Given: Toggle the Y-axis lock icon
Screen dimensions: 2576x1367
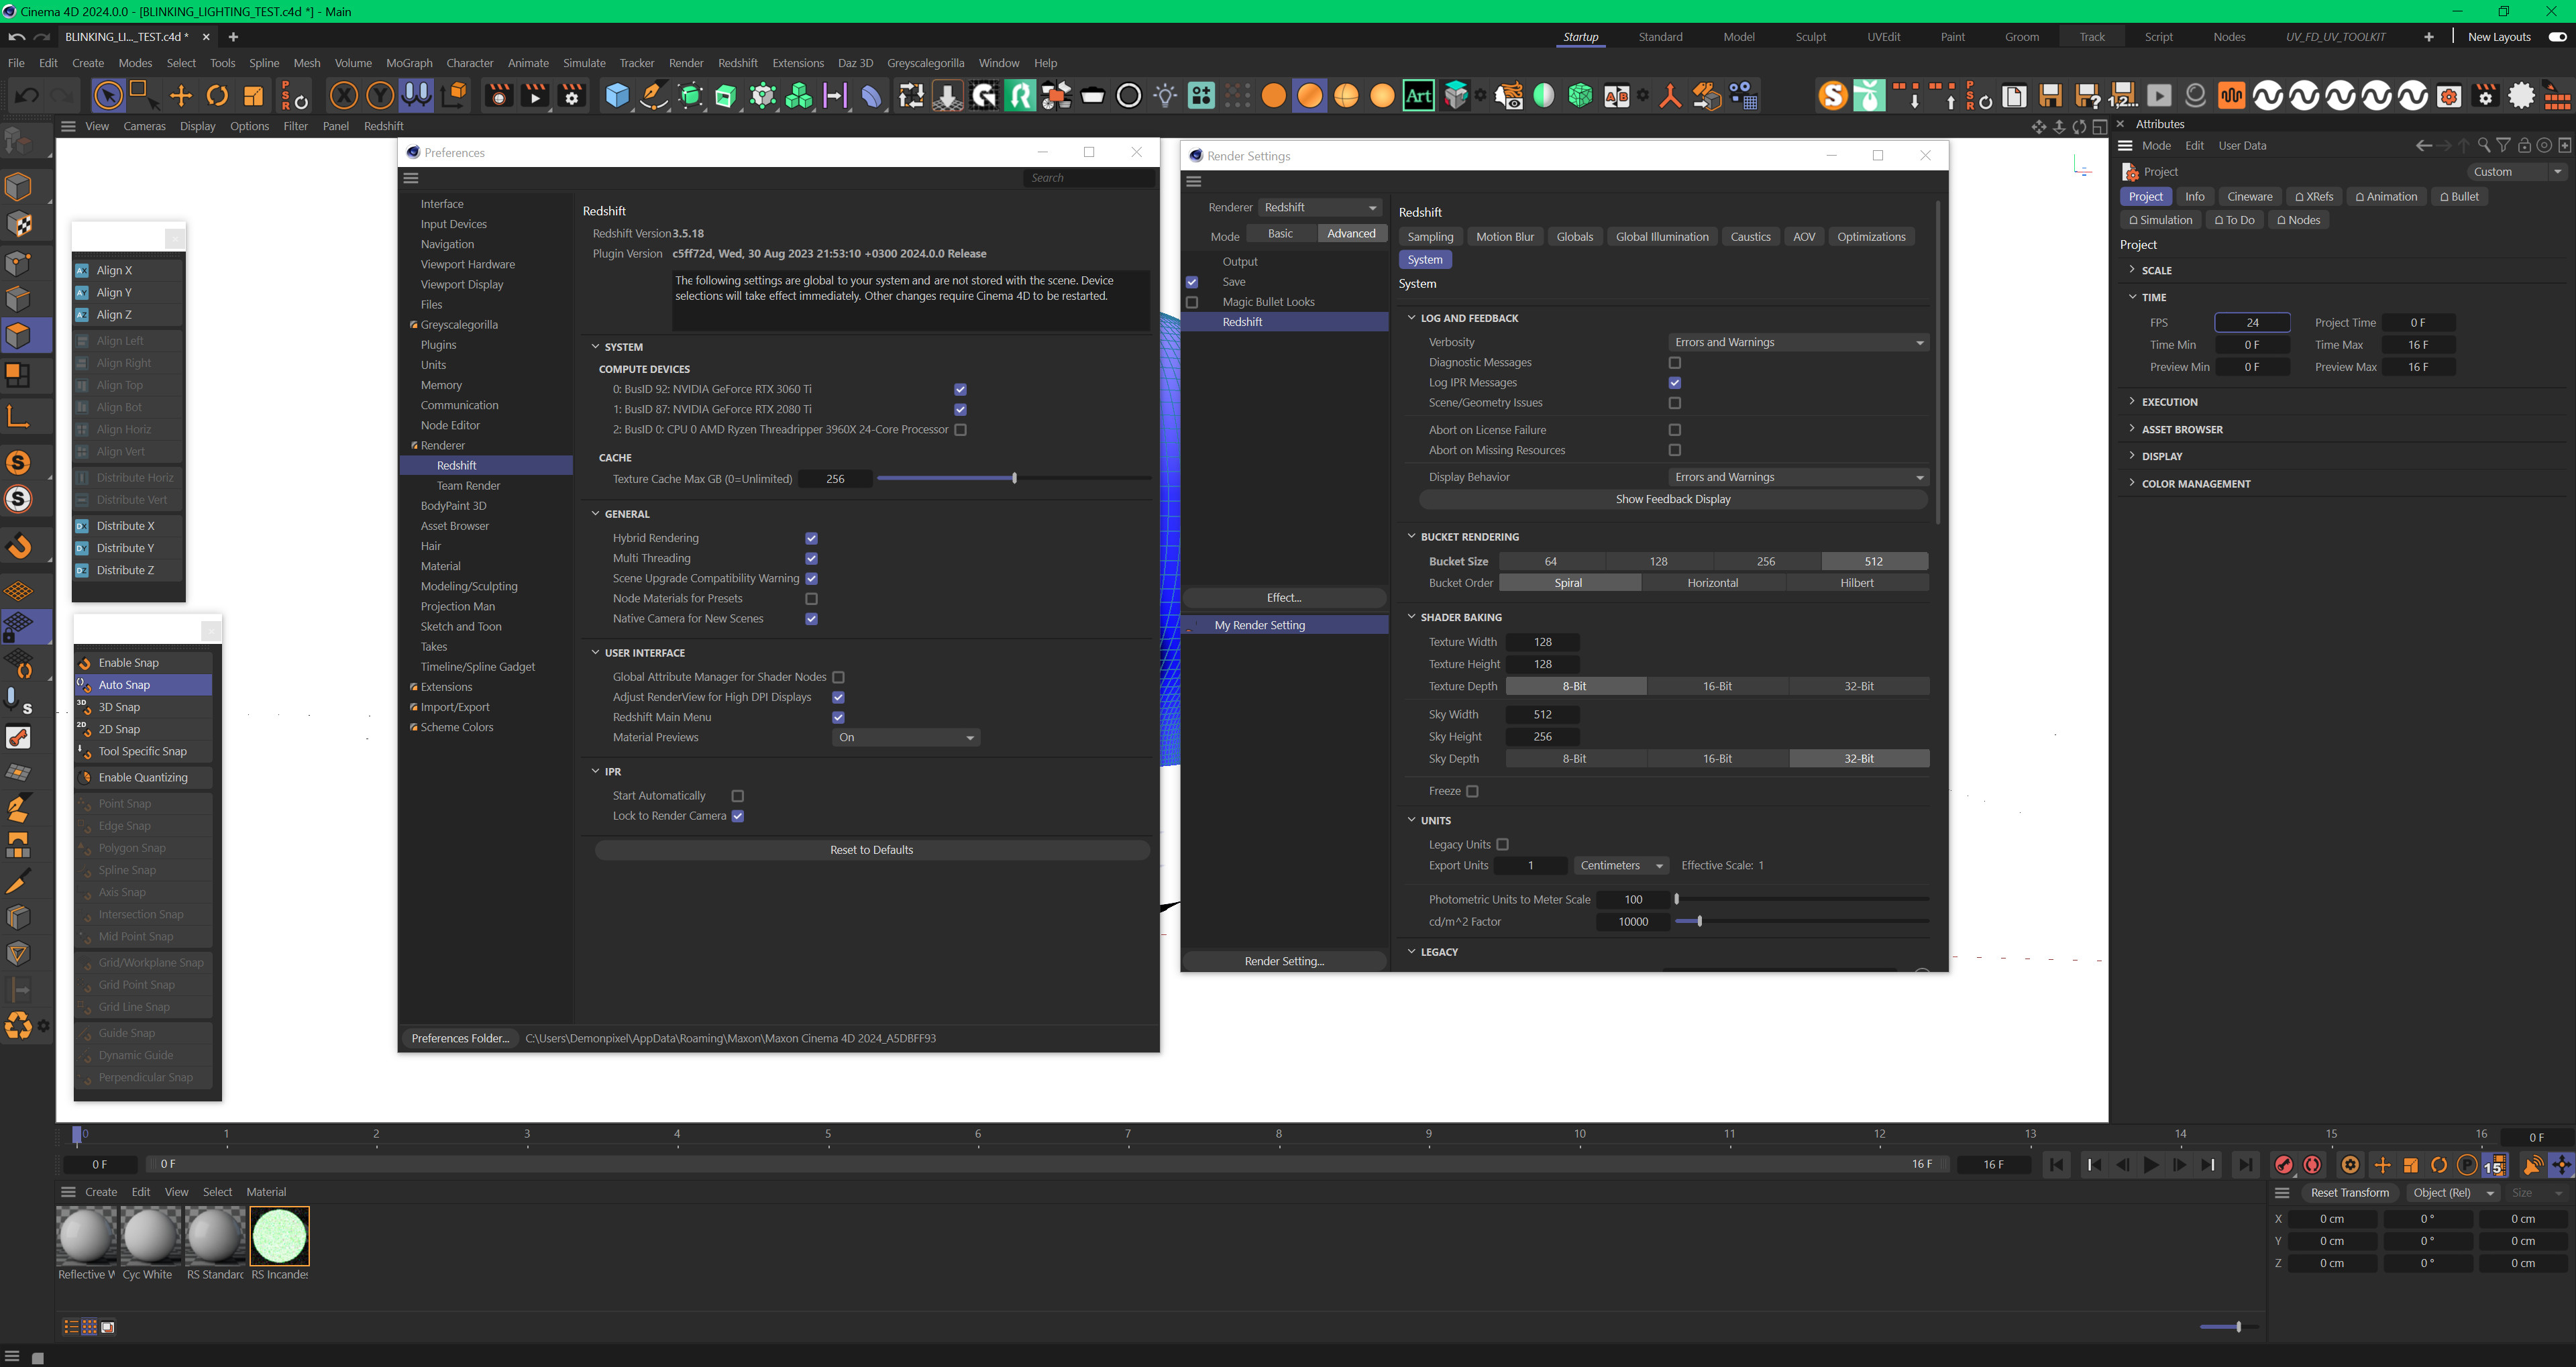Looking at the screenshot, I should coord(380,96).
